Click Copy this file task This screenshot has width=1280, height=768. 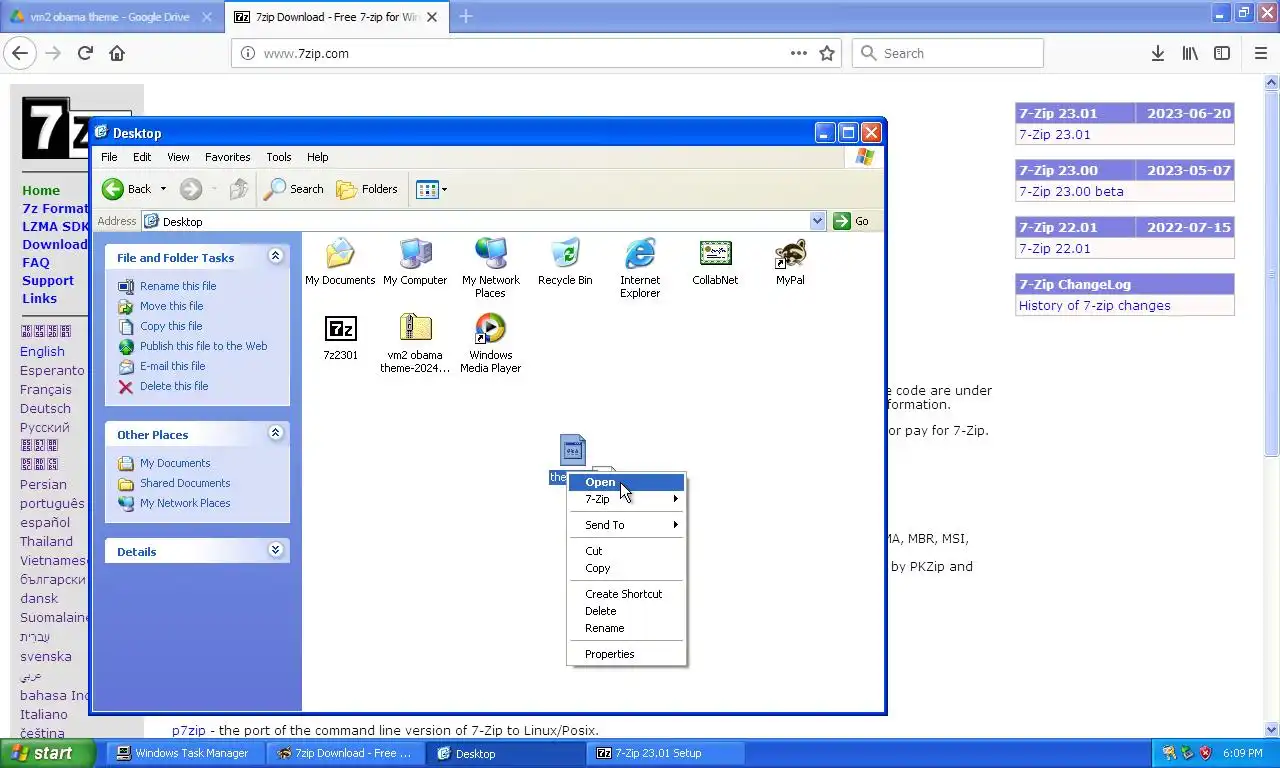pos(171,326)
